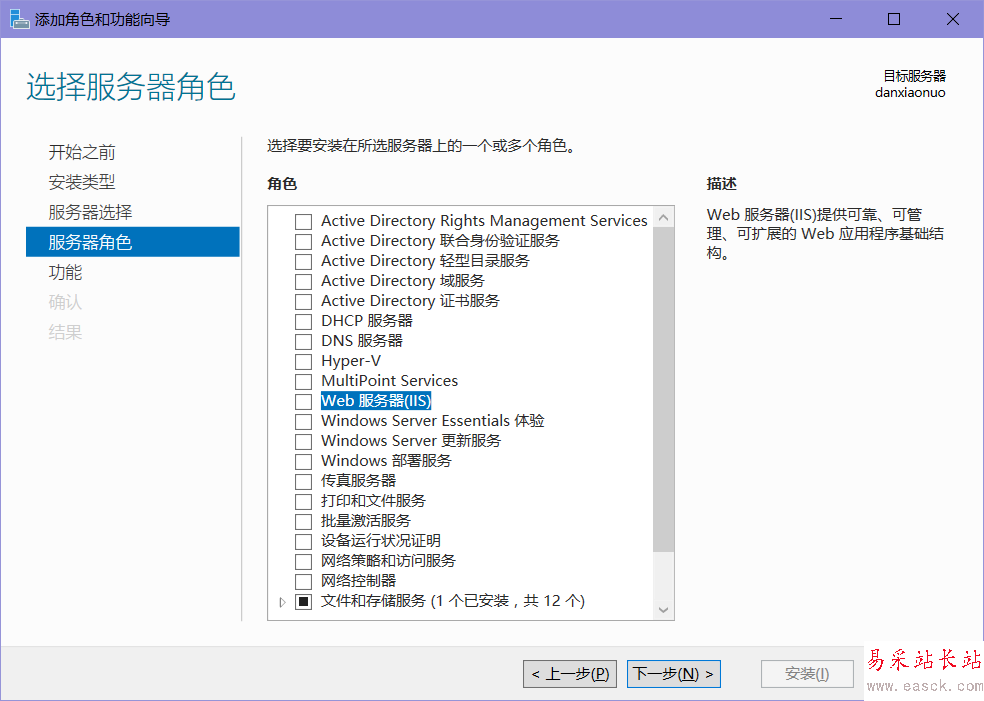
Task: Click 上一步(P) back button
Action: coord(570,674)
